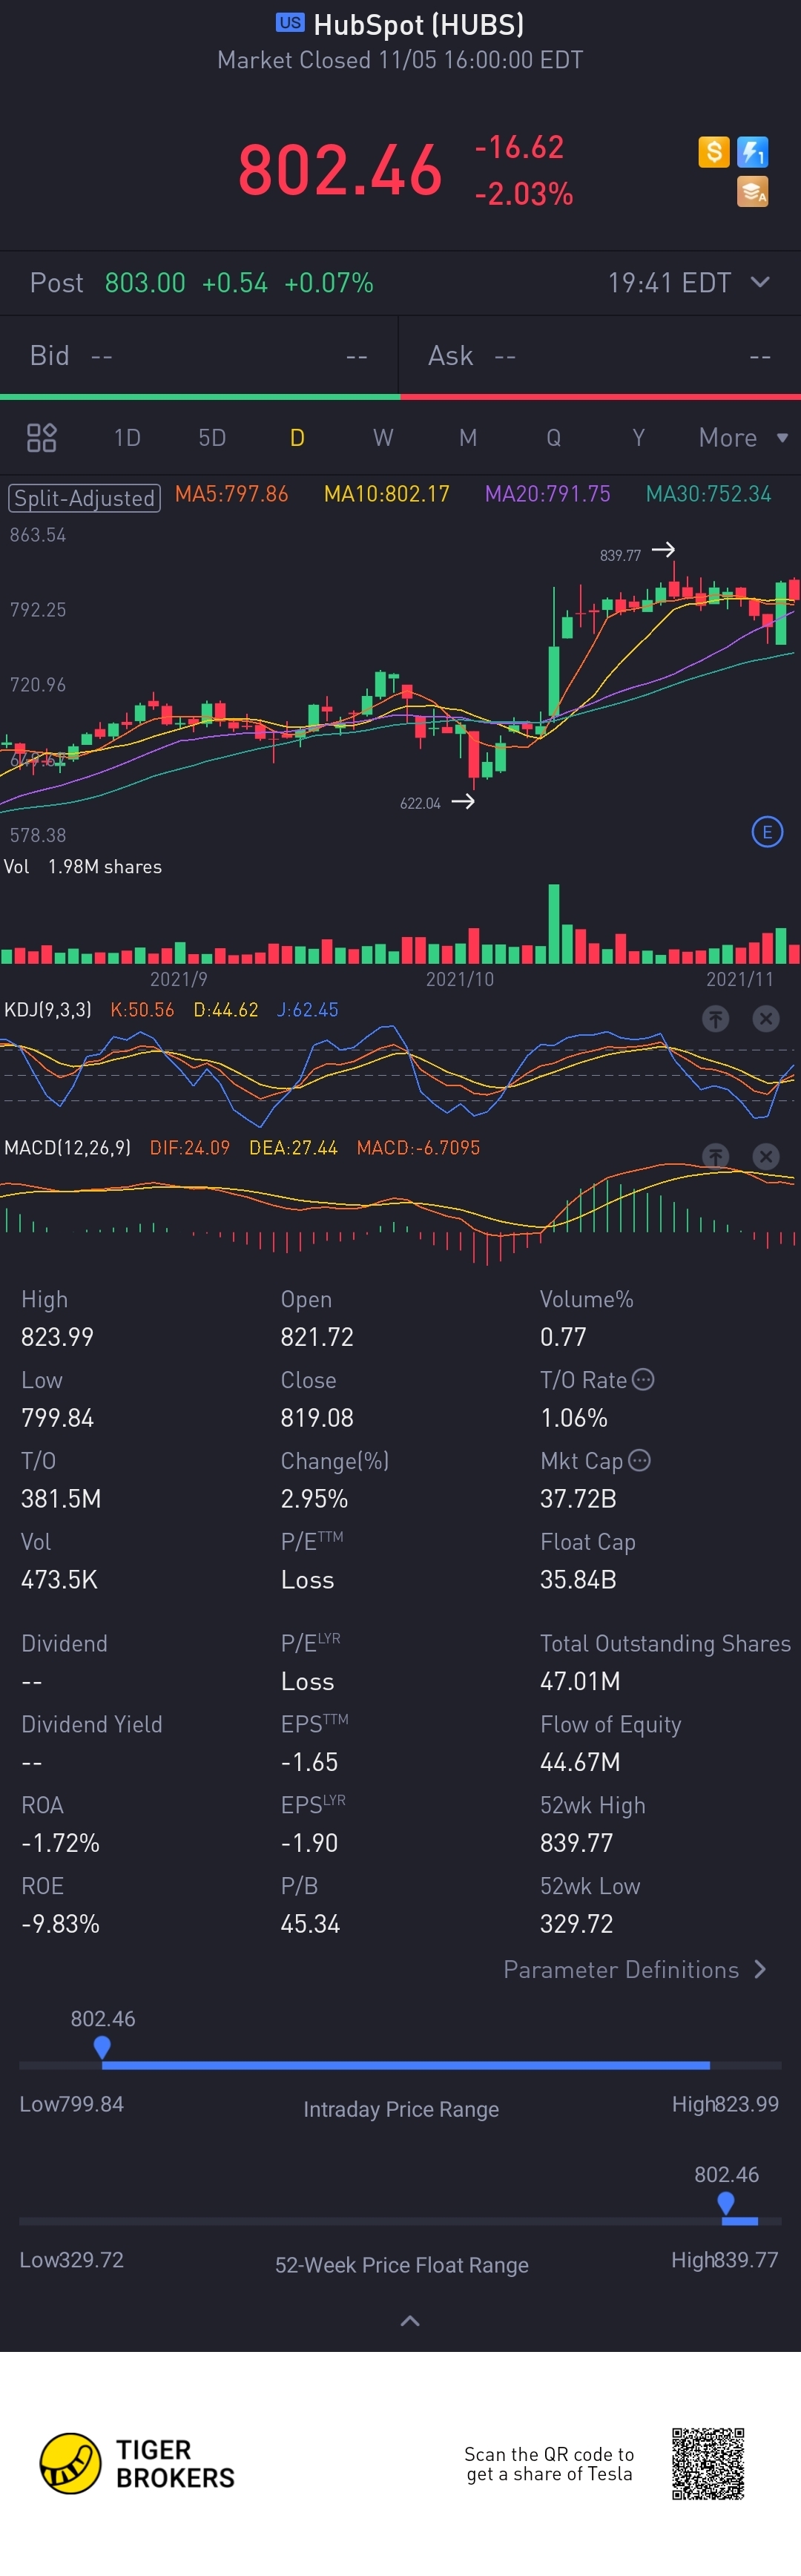Close the MACD indicator panel
Screen dimensions: 801x2576
766,1157
